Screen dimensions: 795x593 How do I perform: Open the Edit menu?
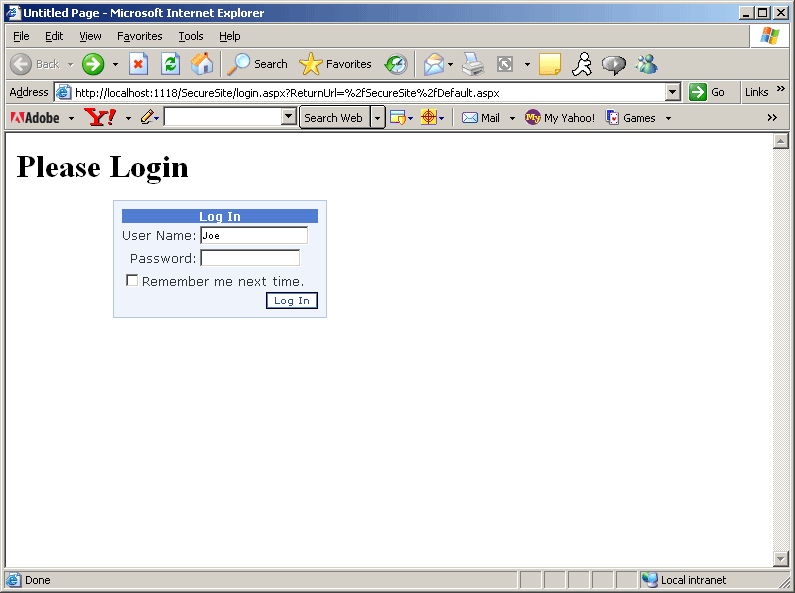54,36
